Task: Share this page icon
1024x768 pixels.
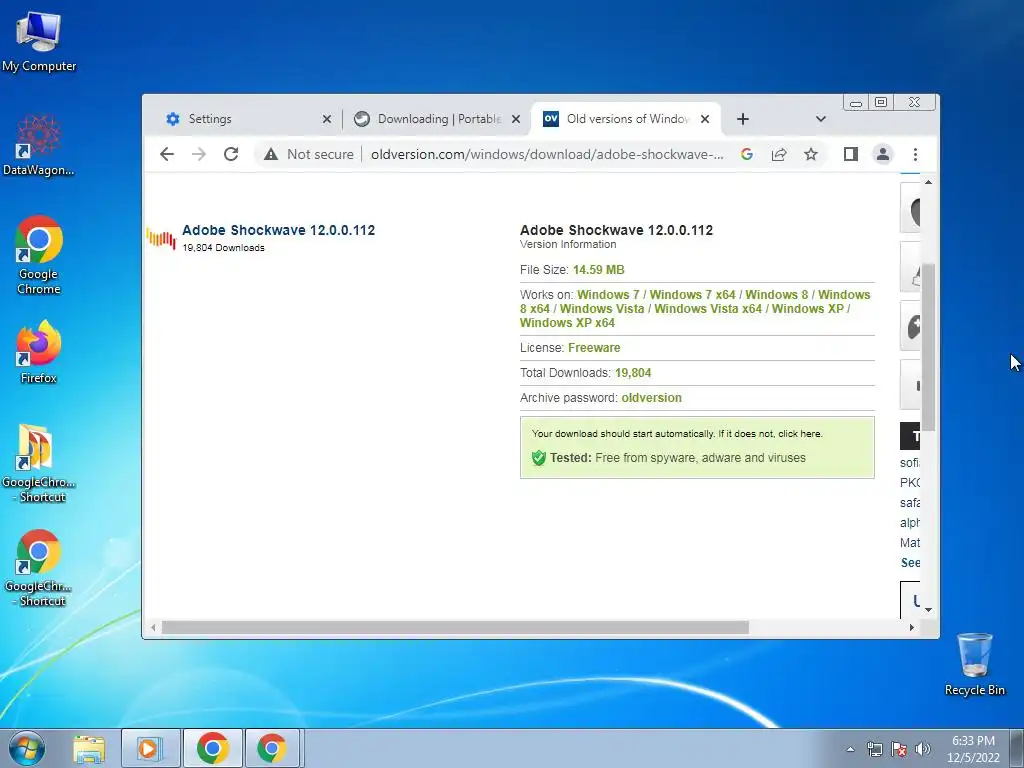Action: [x=778, y=154]
